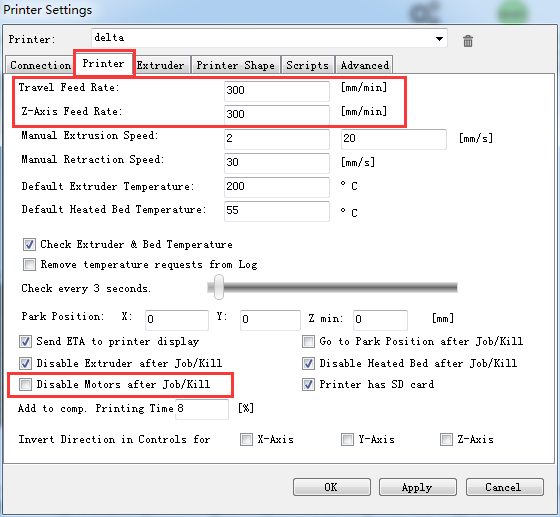This screenshot has width=560, height=517.
Task: Confirm settings with the OK button
Action: click(332, 487)
